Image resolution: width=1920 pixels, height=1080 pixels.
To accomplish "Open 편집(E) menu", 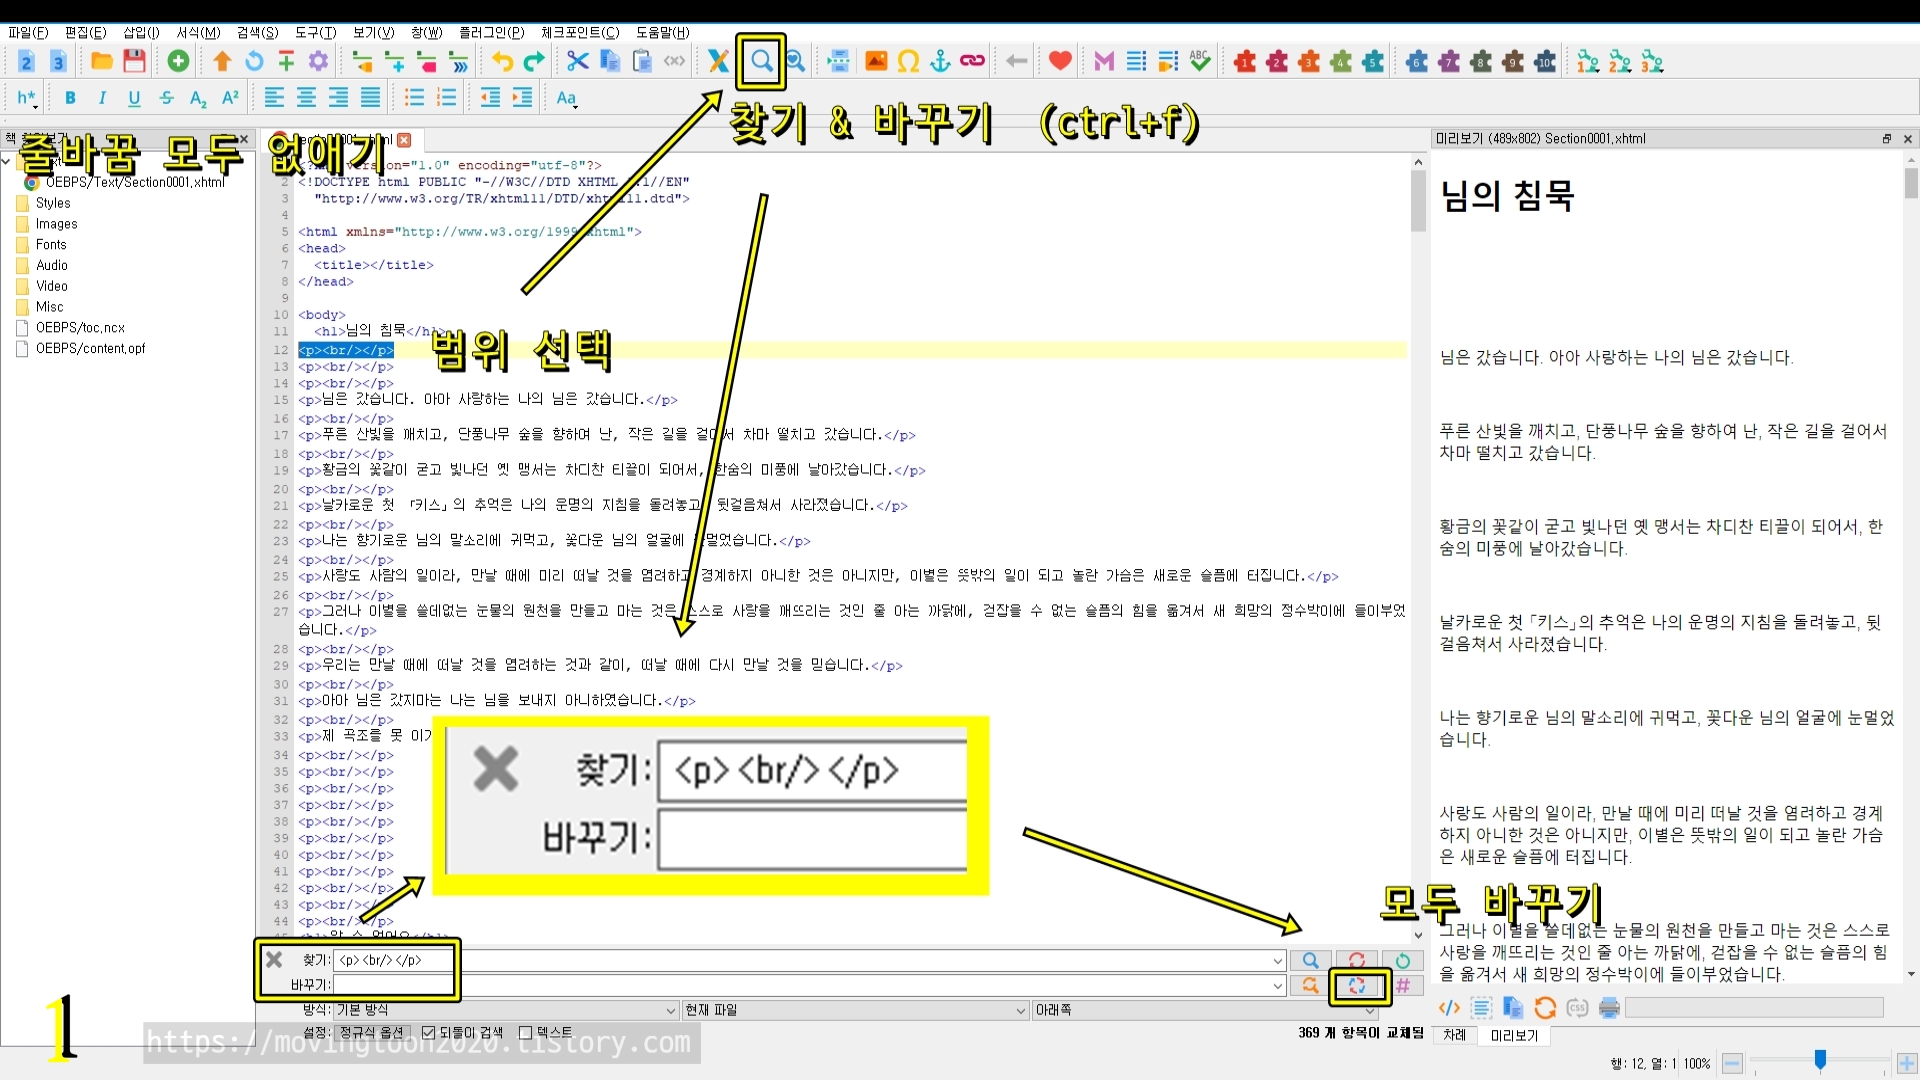I will pyautogui.click(x=85, y=32).
